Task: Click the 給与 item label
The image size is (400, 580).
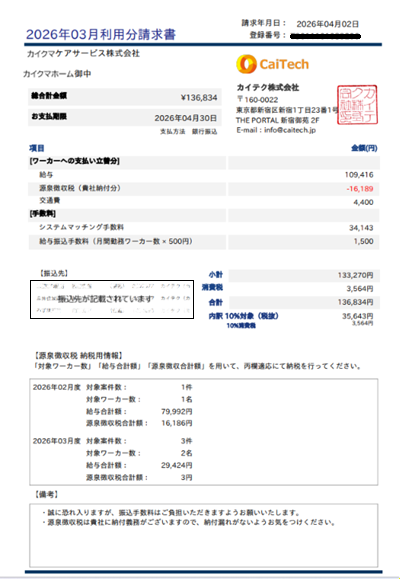Action: point(46,175)
